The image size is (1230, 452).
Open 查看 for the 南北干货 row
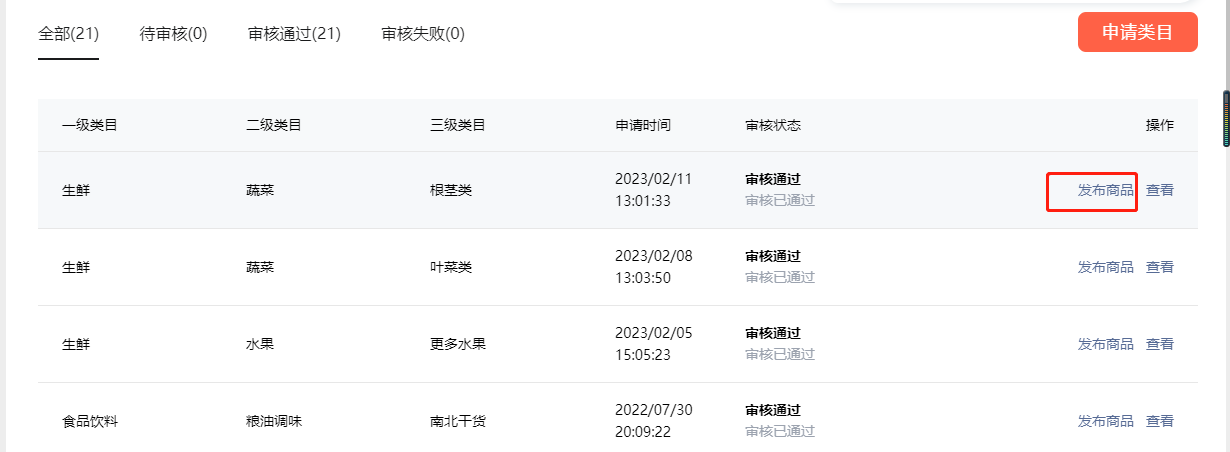pyautogui.click(x=1160, y=421)
